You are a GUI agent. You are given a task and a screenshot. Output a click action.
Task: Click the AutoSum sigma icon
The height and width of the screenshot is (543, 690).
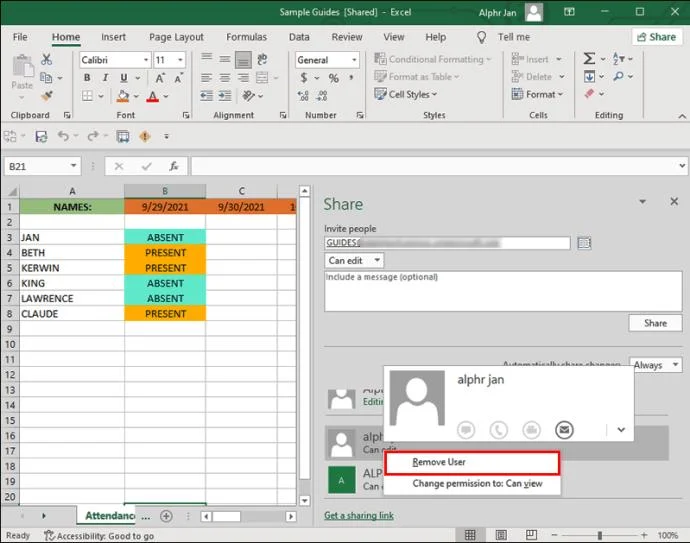[x=589, y=59]
